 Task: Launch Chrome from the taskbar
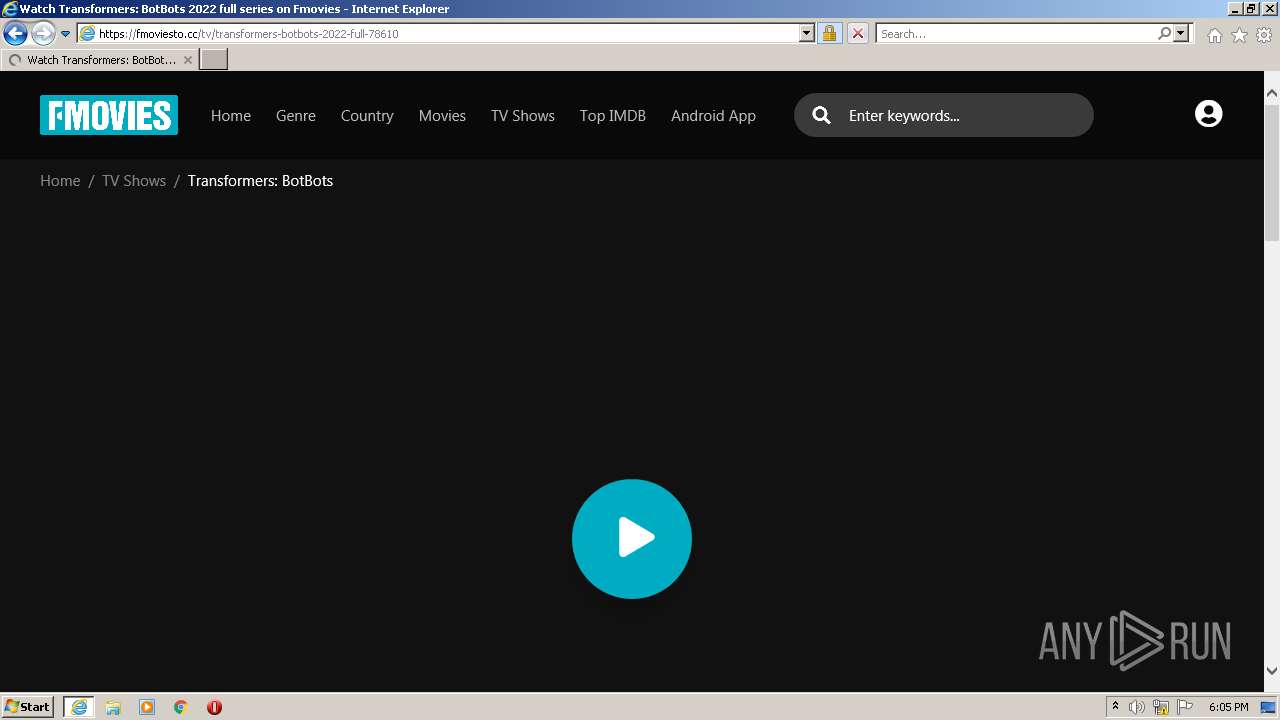click(181, 707)
